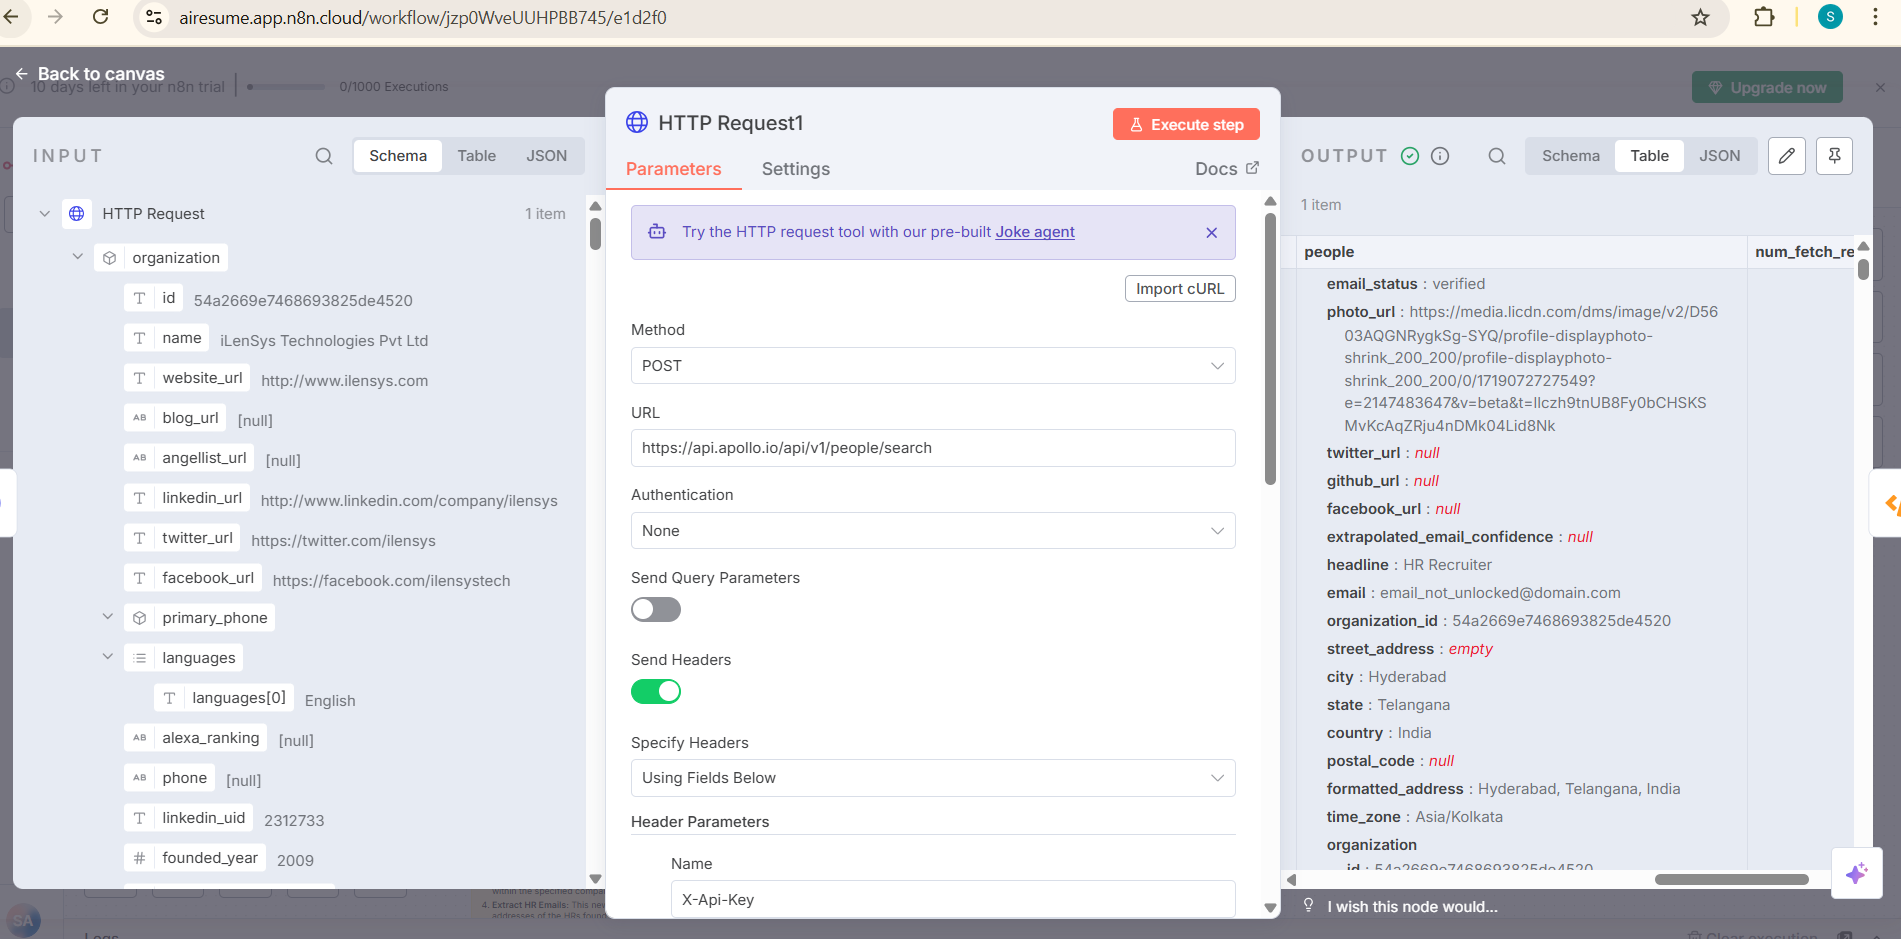Dismiss the Joke agent banner
1901x939 pixels.
click(1211, 232)
